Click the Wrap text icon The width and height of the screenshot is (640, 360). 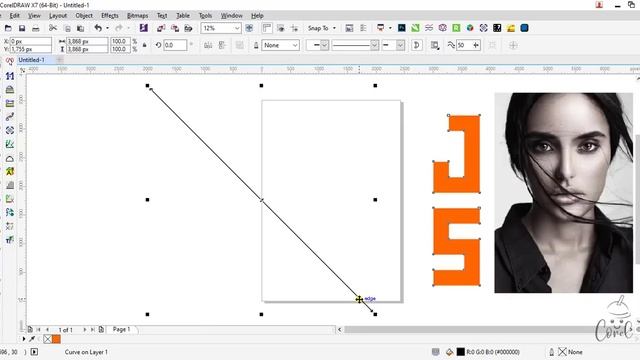point(435,45)
